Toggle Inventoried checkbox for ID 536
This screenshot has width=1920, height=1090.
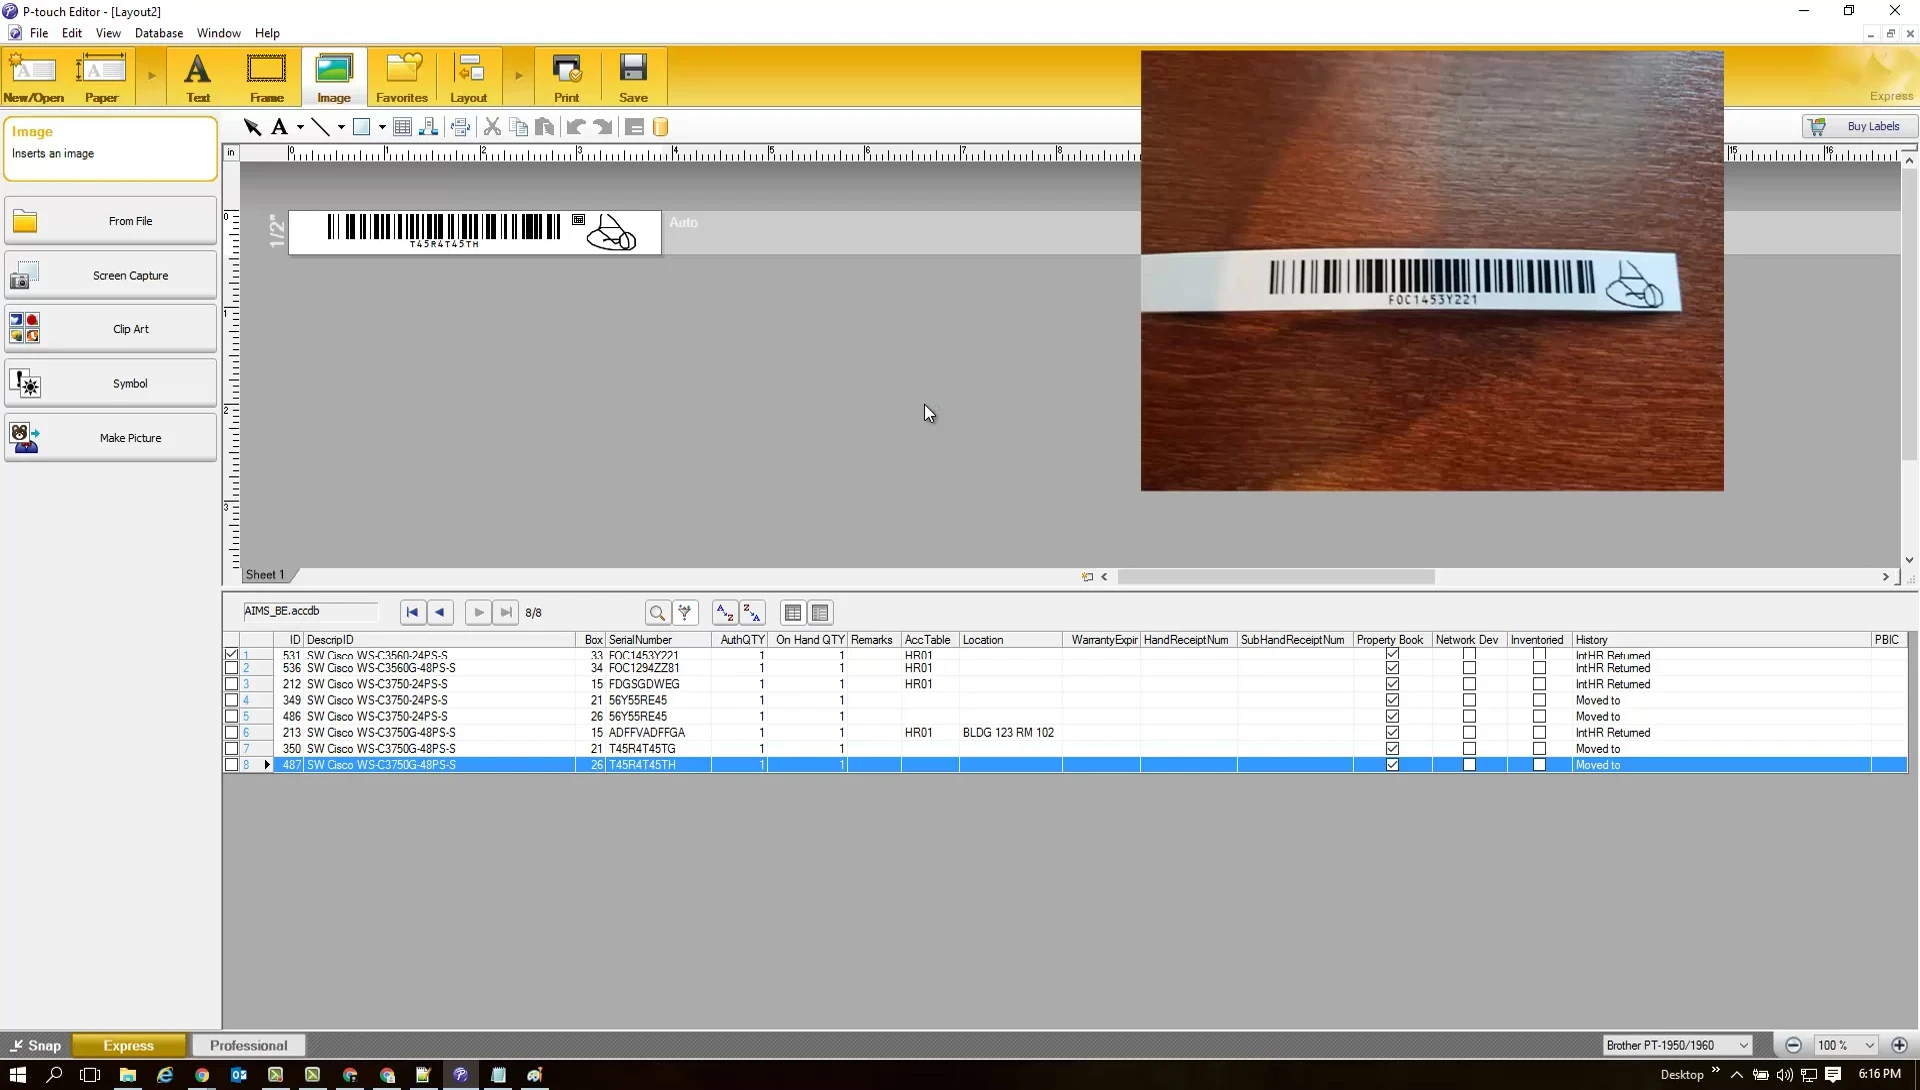coord(1539,668)
